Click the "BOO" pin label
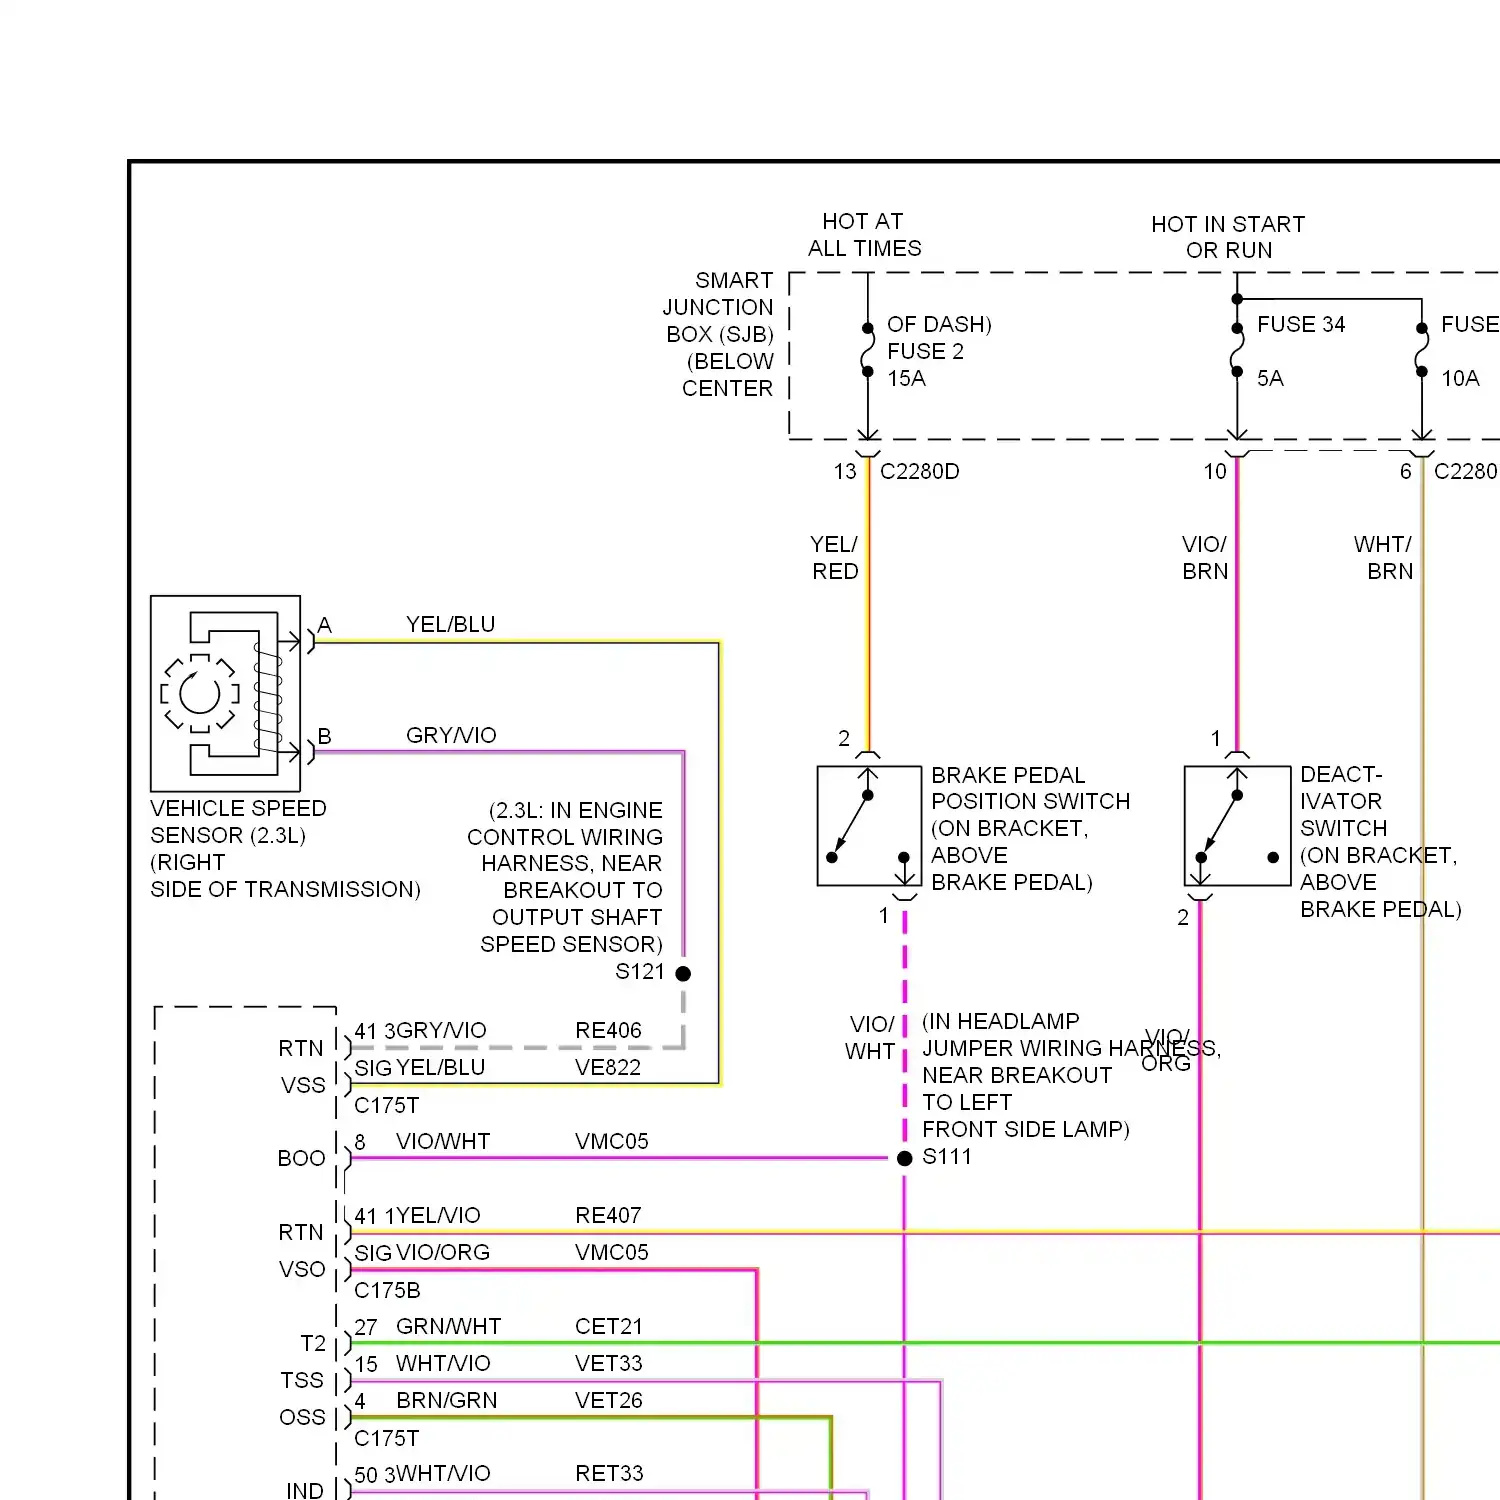1500x1500 pixels. click(x=301, y=1158)
